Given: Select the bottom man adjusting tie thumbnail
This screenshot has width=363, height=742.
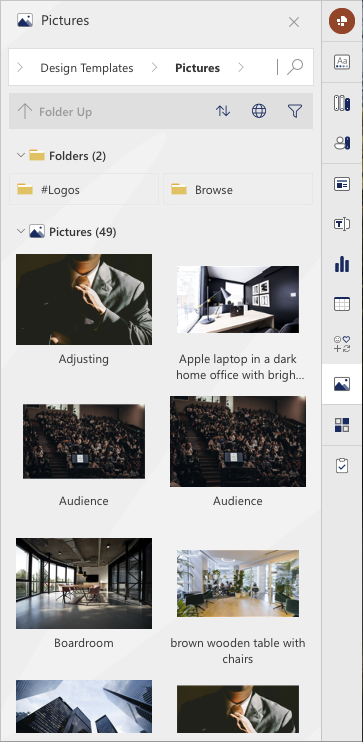Looking at the screenshot, I should [x=238, y=709].
